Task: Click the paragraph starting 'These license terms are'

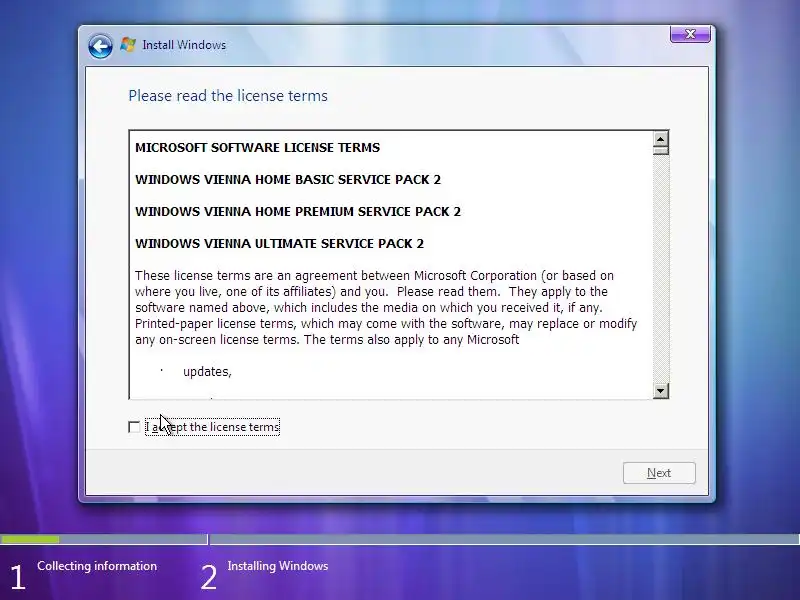Action: pyautogui.click(x=386, y=308)
